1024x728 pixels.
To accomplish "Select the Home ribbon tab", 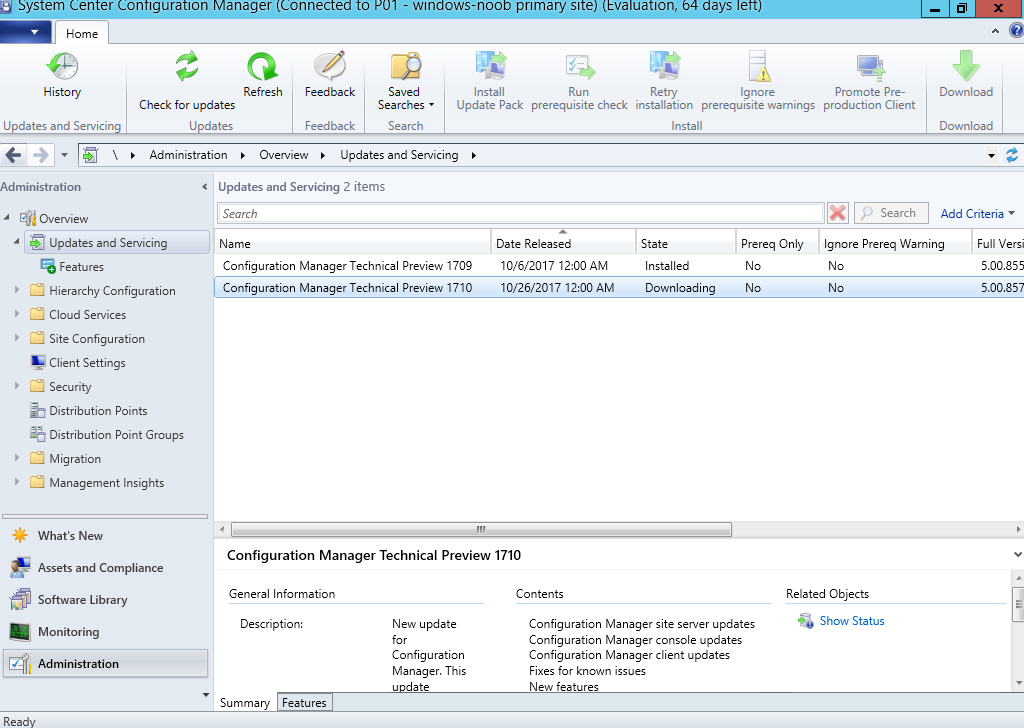I will [x=82, y=33].
